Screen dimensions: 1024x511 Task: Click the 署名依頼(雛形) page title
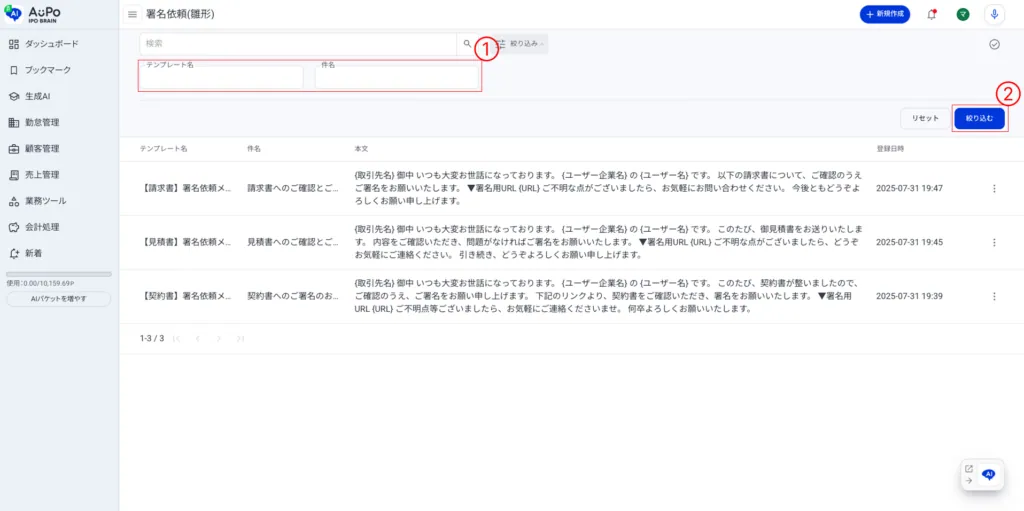click(180, 14)
